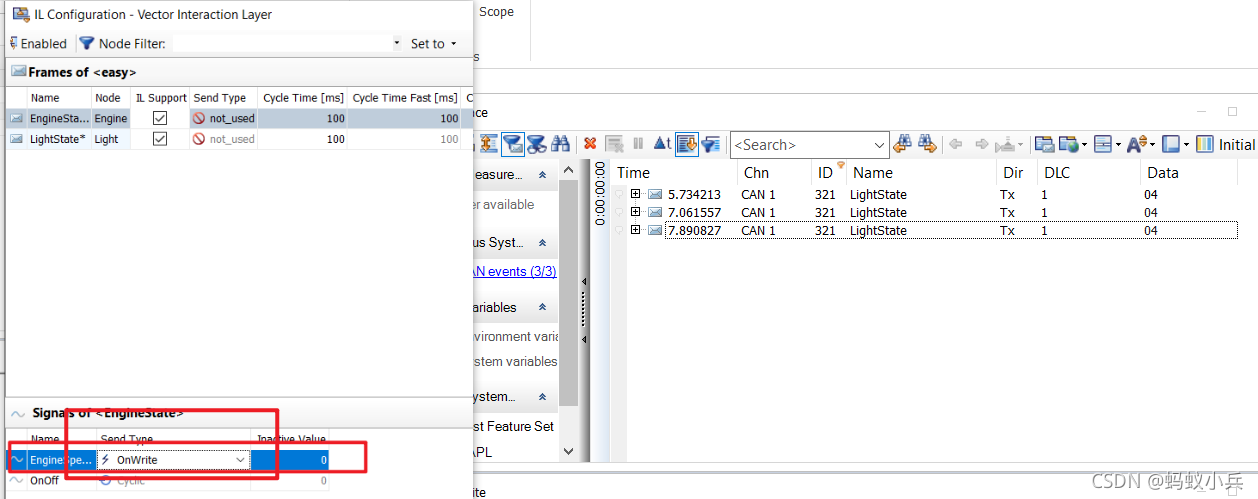Image resolution: width=1258 pixels, height=499 pixels.
Task: Click the previous (left arrow) navigation icon
Action: tap(955, 144)
